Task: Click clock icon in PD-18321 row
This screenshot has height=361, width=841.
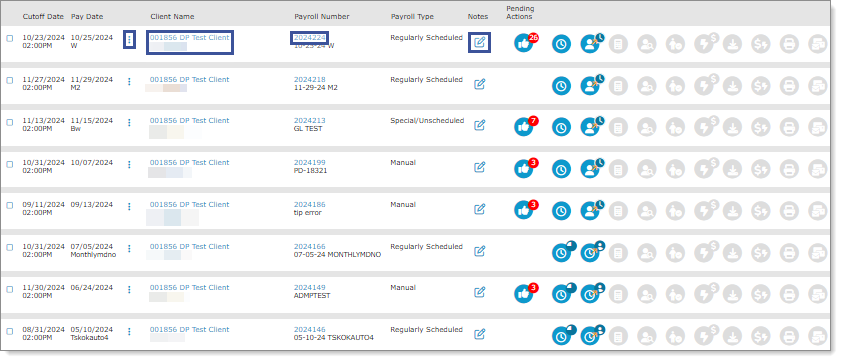Action: click(562, 169)
